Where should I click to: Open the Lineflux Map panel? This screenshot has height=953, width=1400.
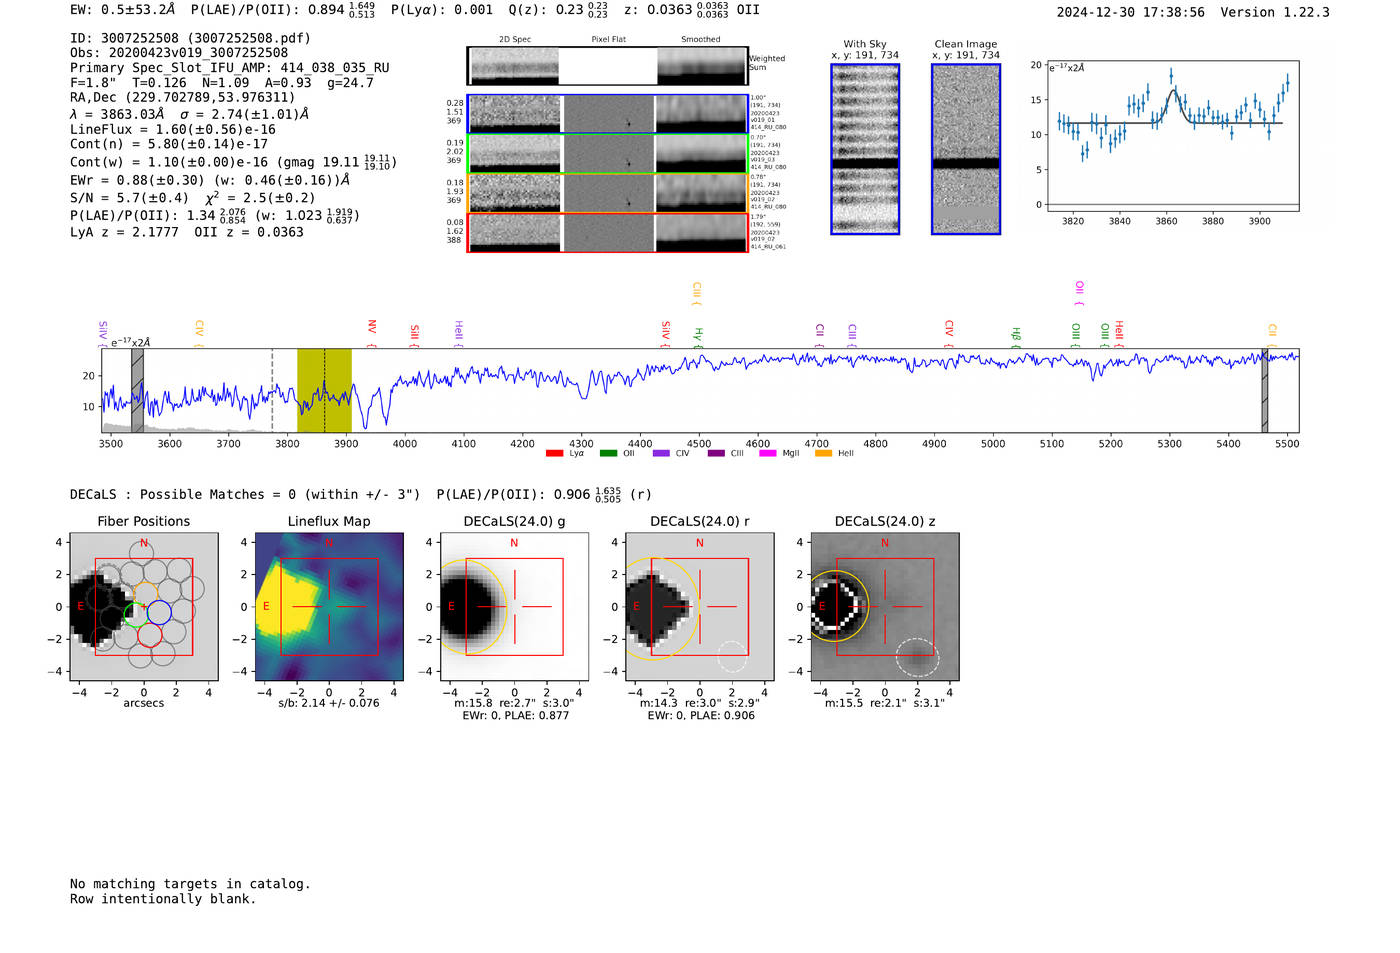329,606
